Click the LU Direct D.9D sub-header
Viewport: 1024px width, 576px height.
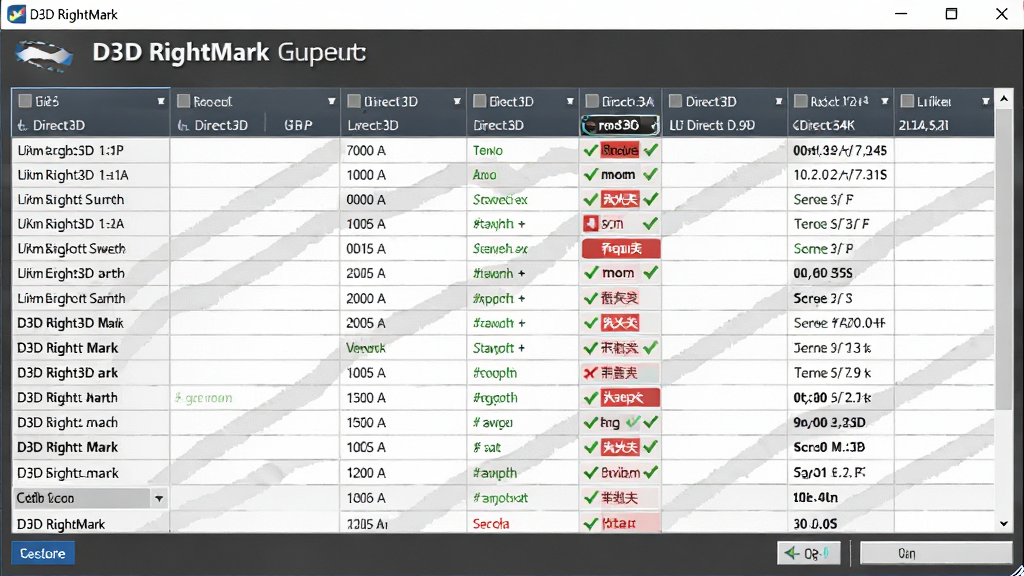712,125
